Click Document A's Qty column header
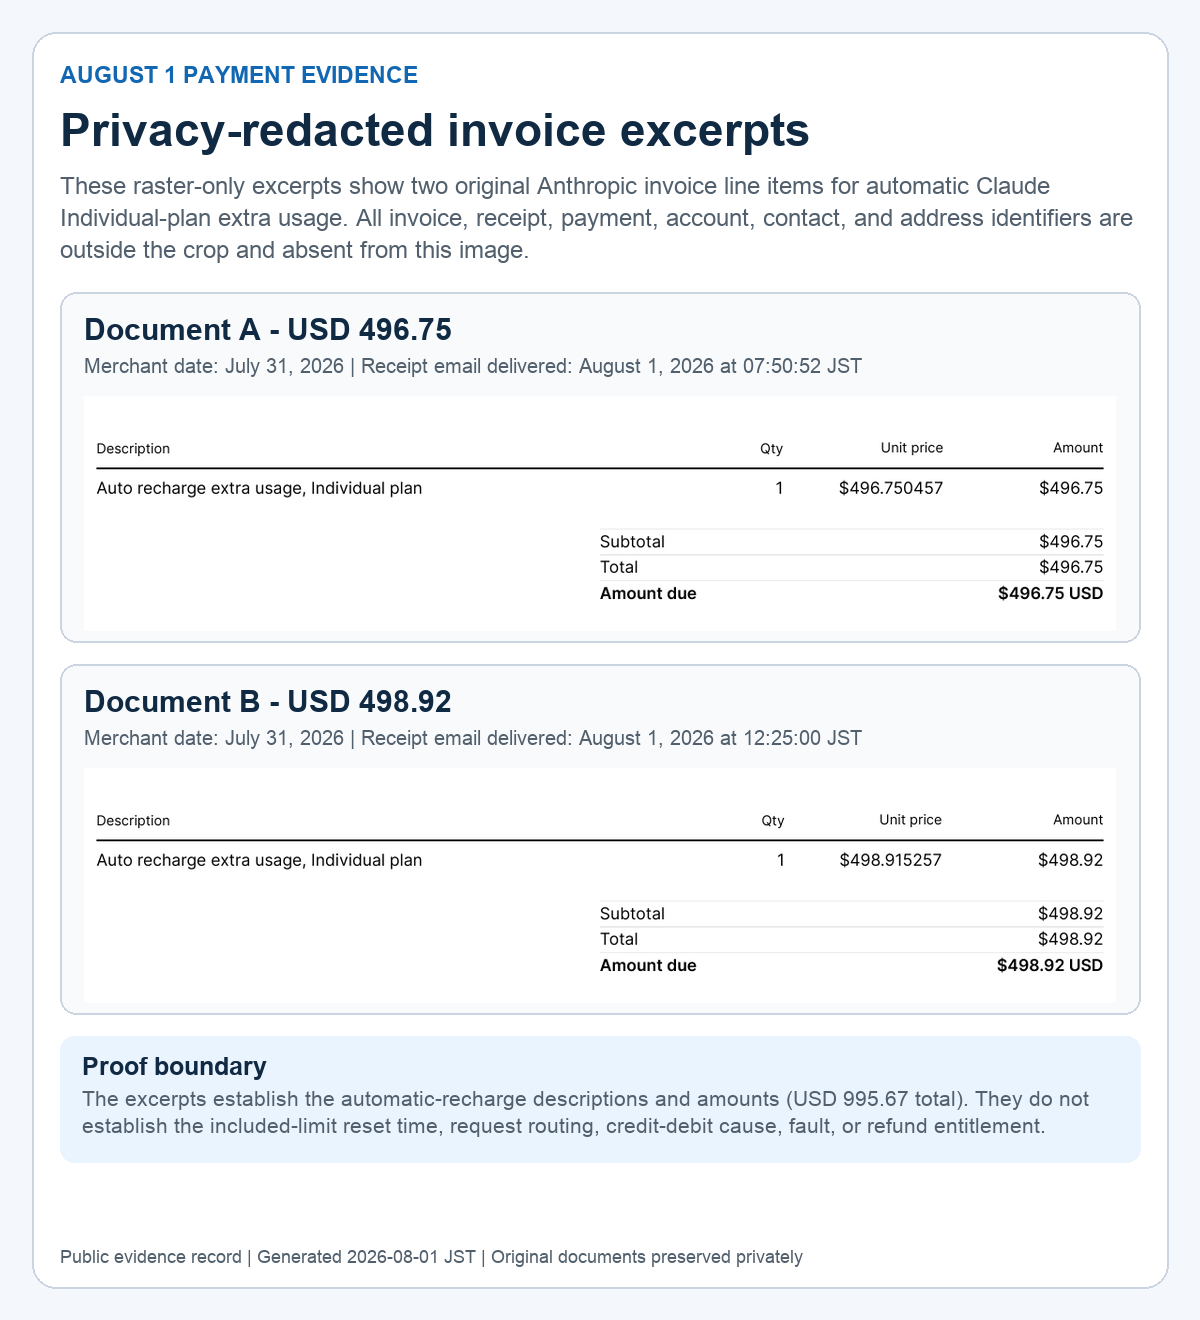 tap(772, 449)
